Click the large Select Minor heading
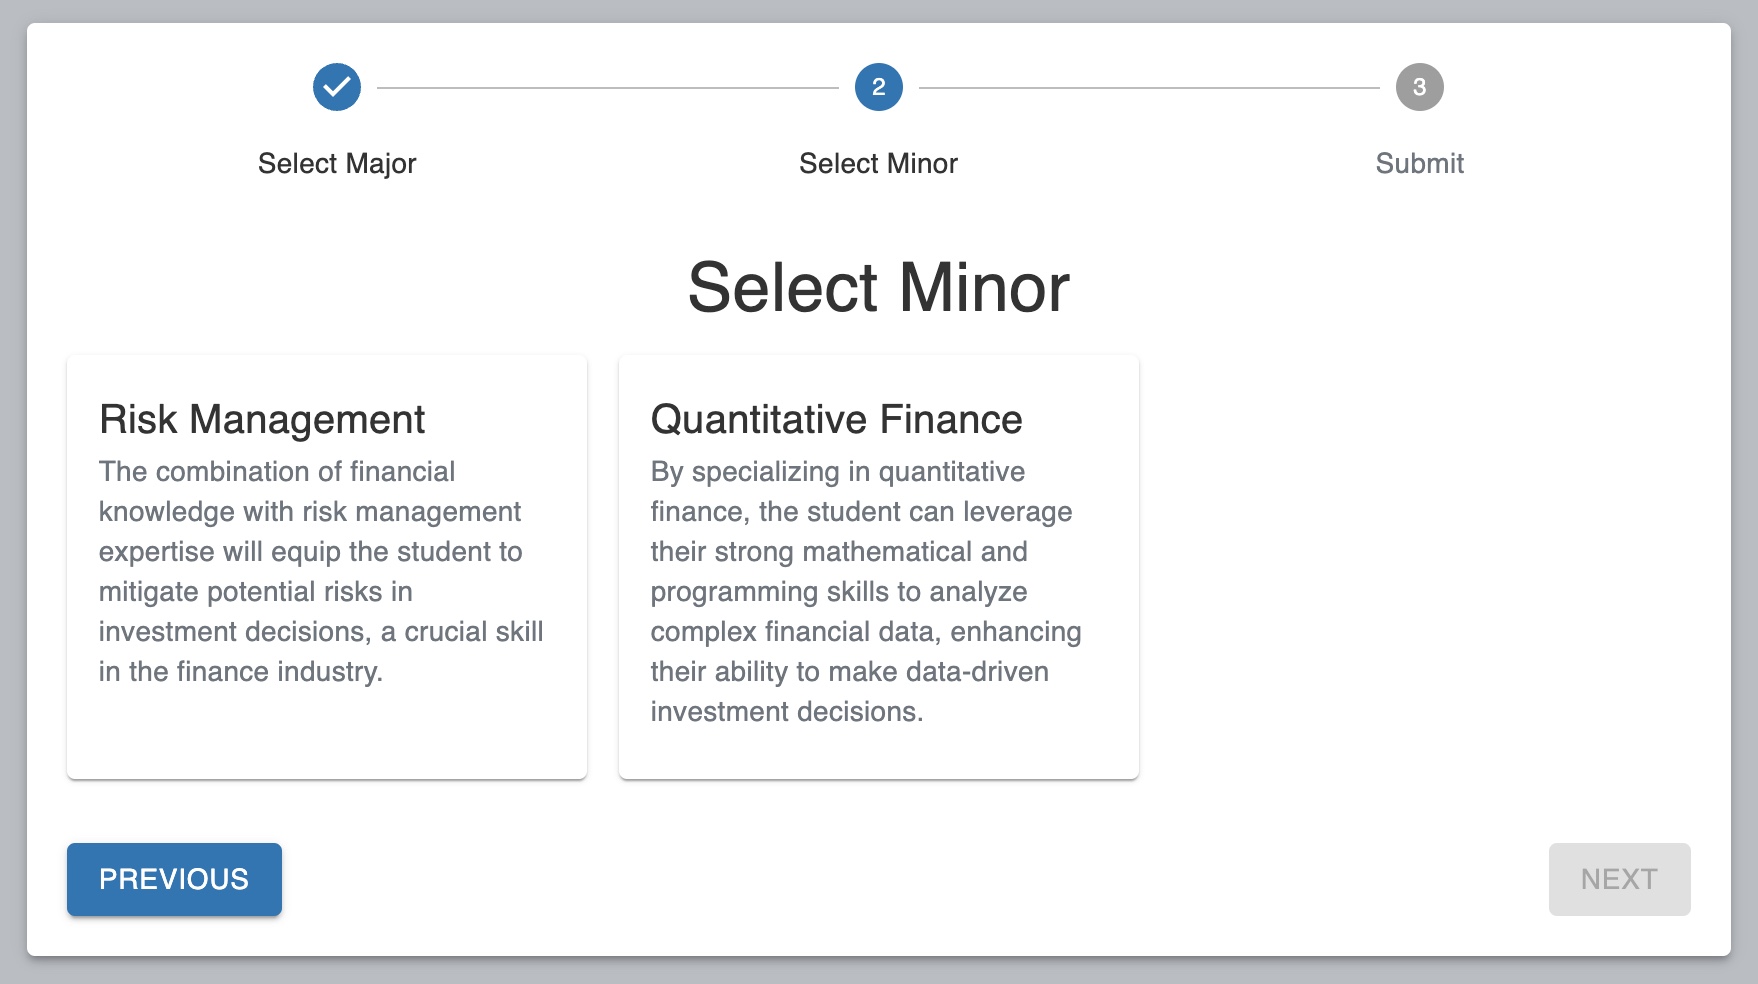 [878, 288]
